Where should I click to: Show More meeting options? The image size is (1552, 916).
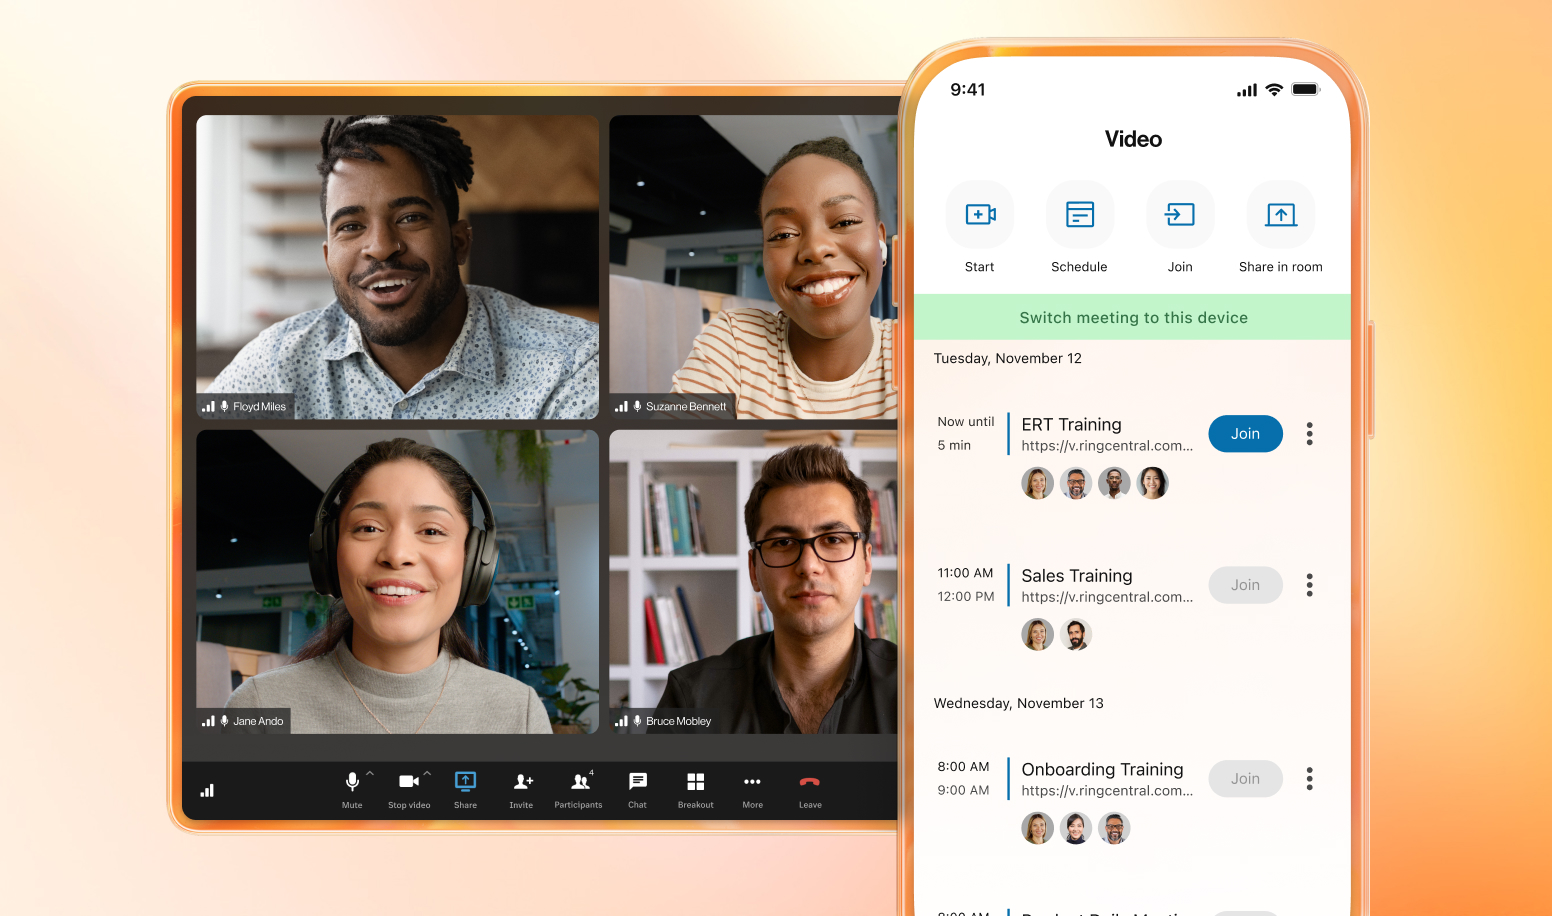pos(752,783)
